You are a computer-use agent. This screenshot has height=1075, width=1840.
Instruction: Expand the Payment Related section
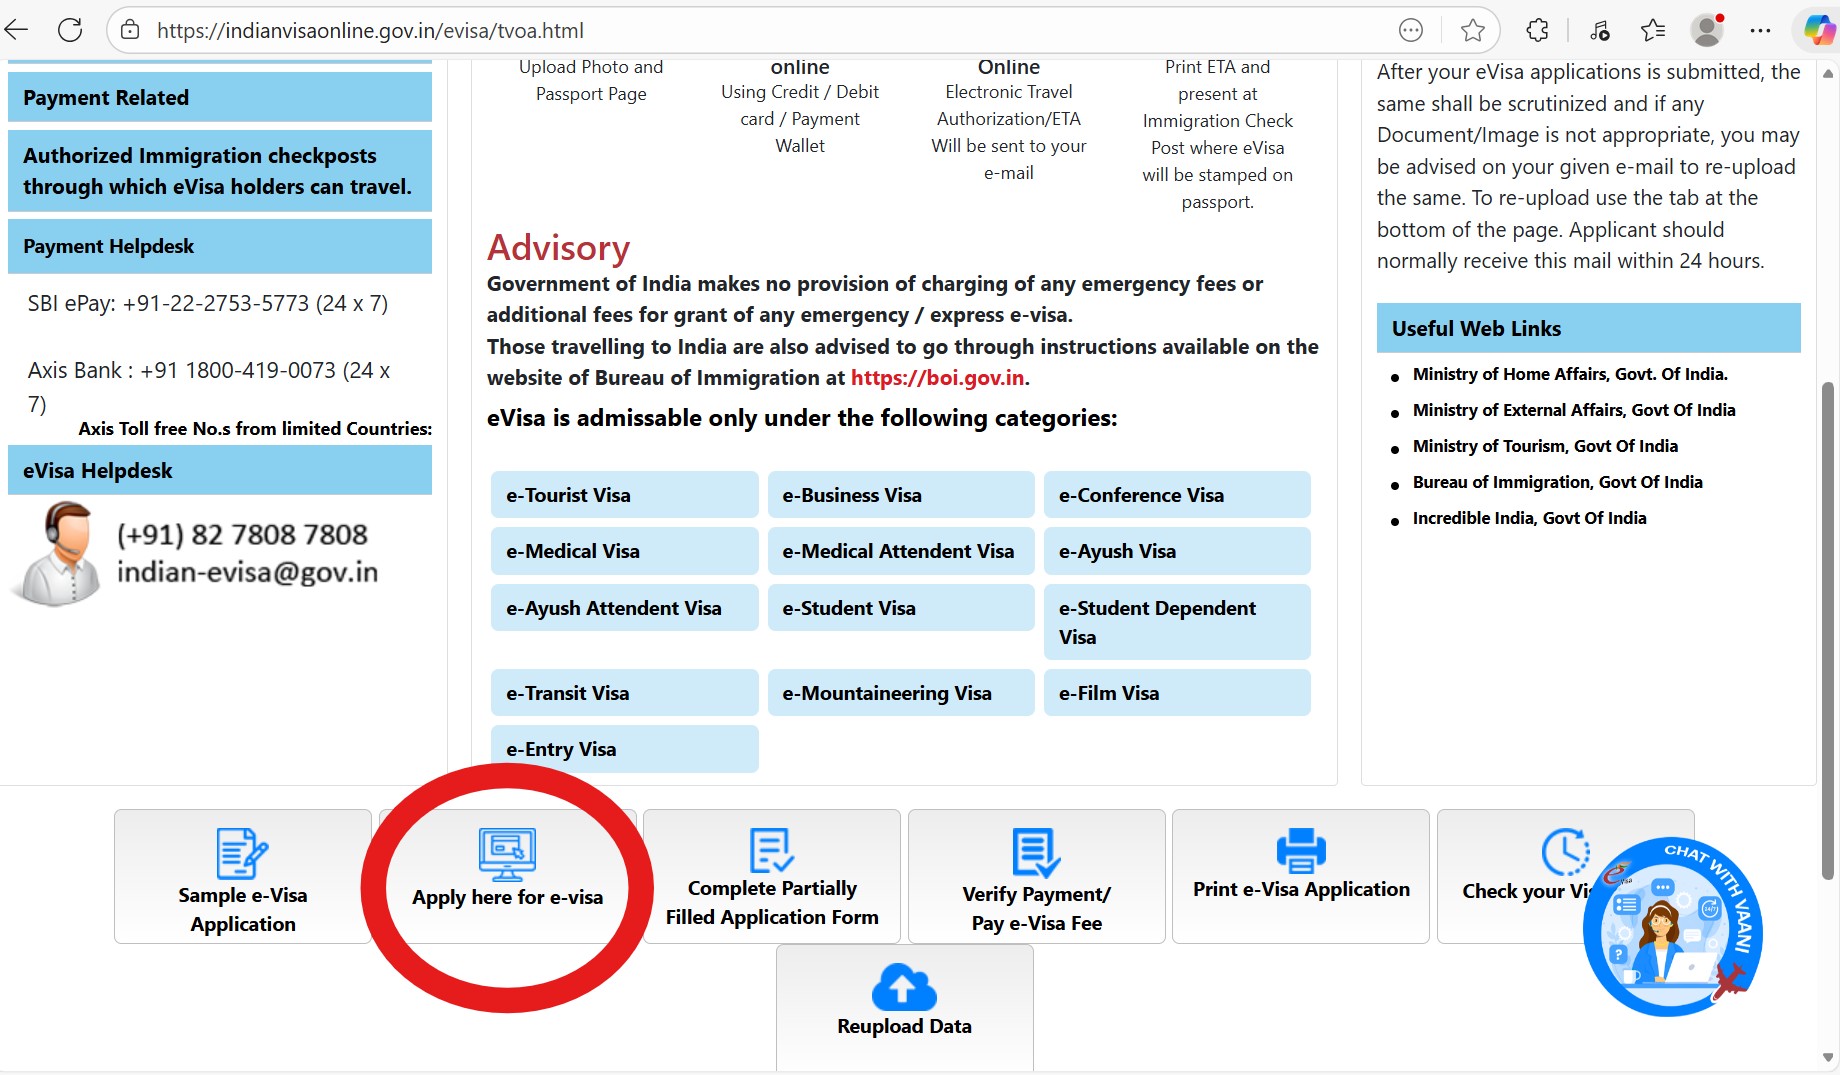[x=219, y=97]
